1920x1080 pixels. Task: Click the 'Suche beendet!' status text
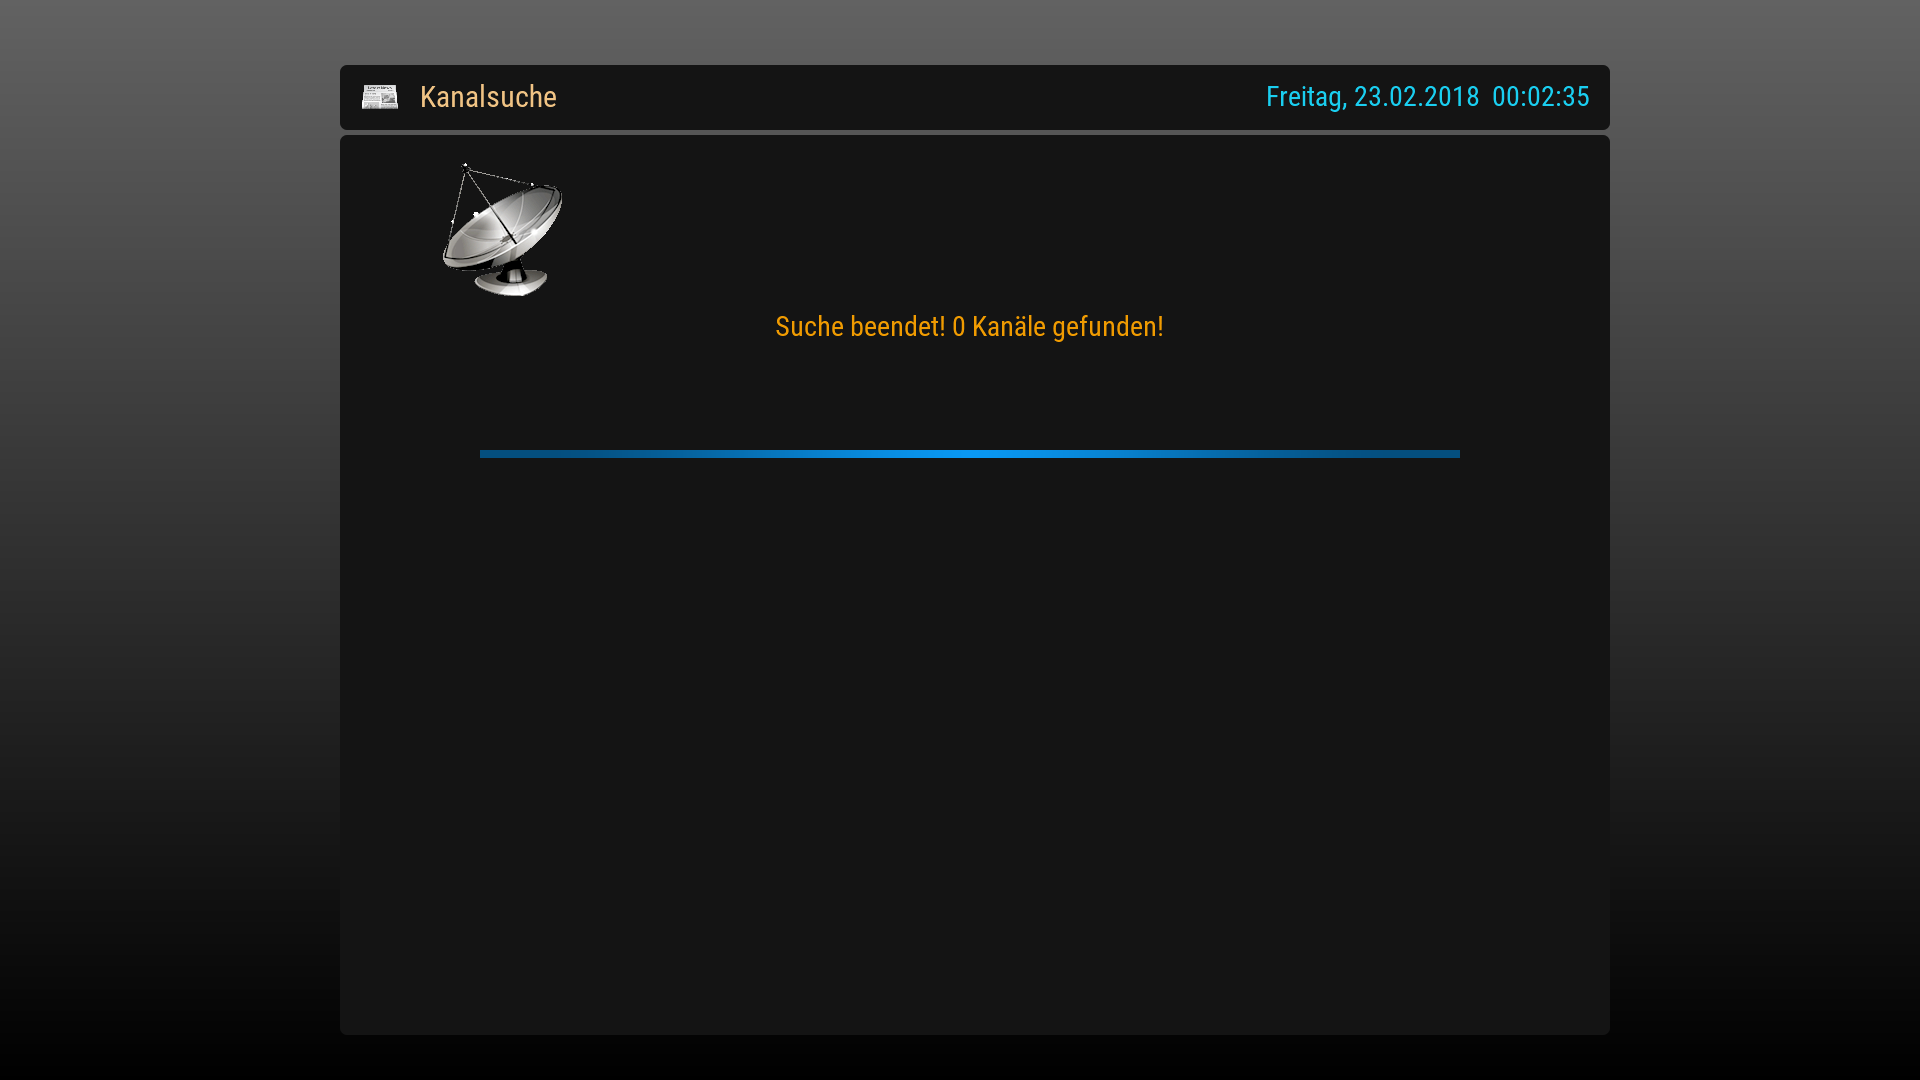[x=860, y=327]
